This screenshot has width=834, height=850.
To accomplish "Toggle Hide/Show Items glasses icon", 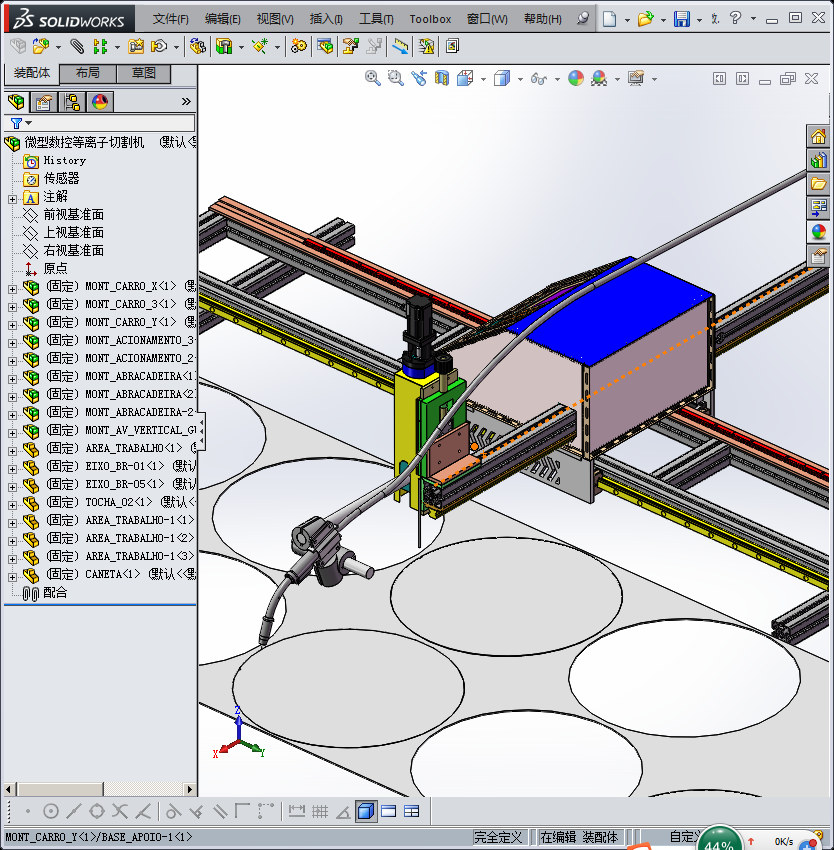I will [x=539, y=78].
